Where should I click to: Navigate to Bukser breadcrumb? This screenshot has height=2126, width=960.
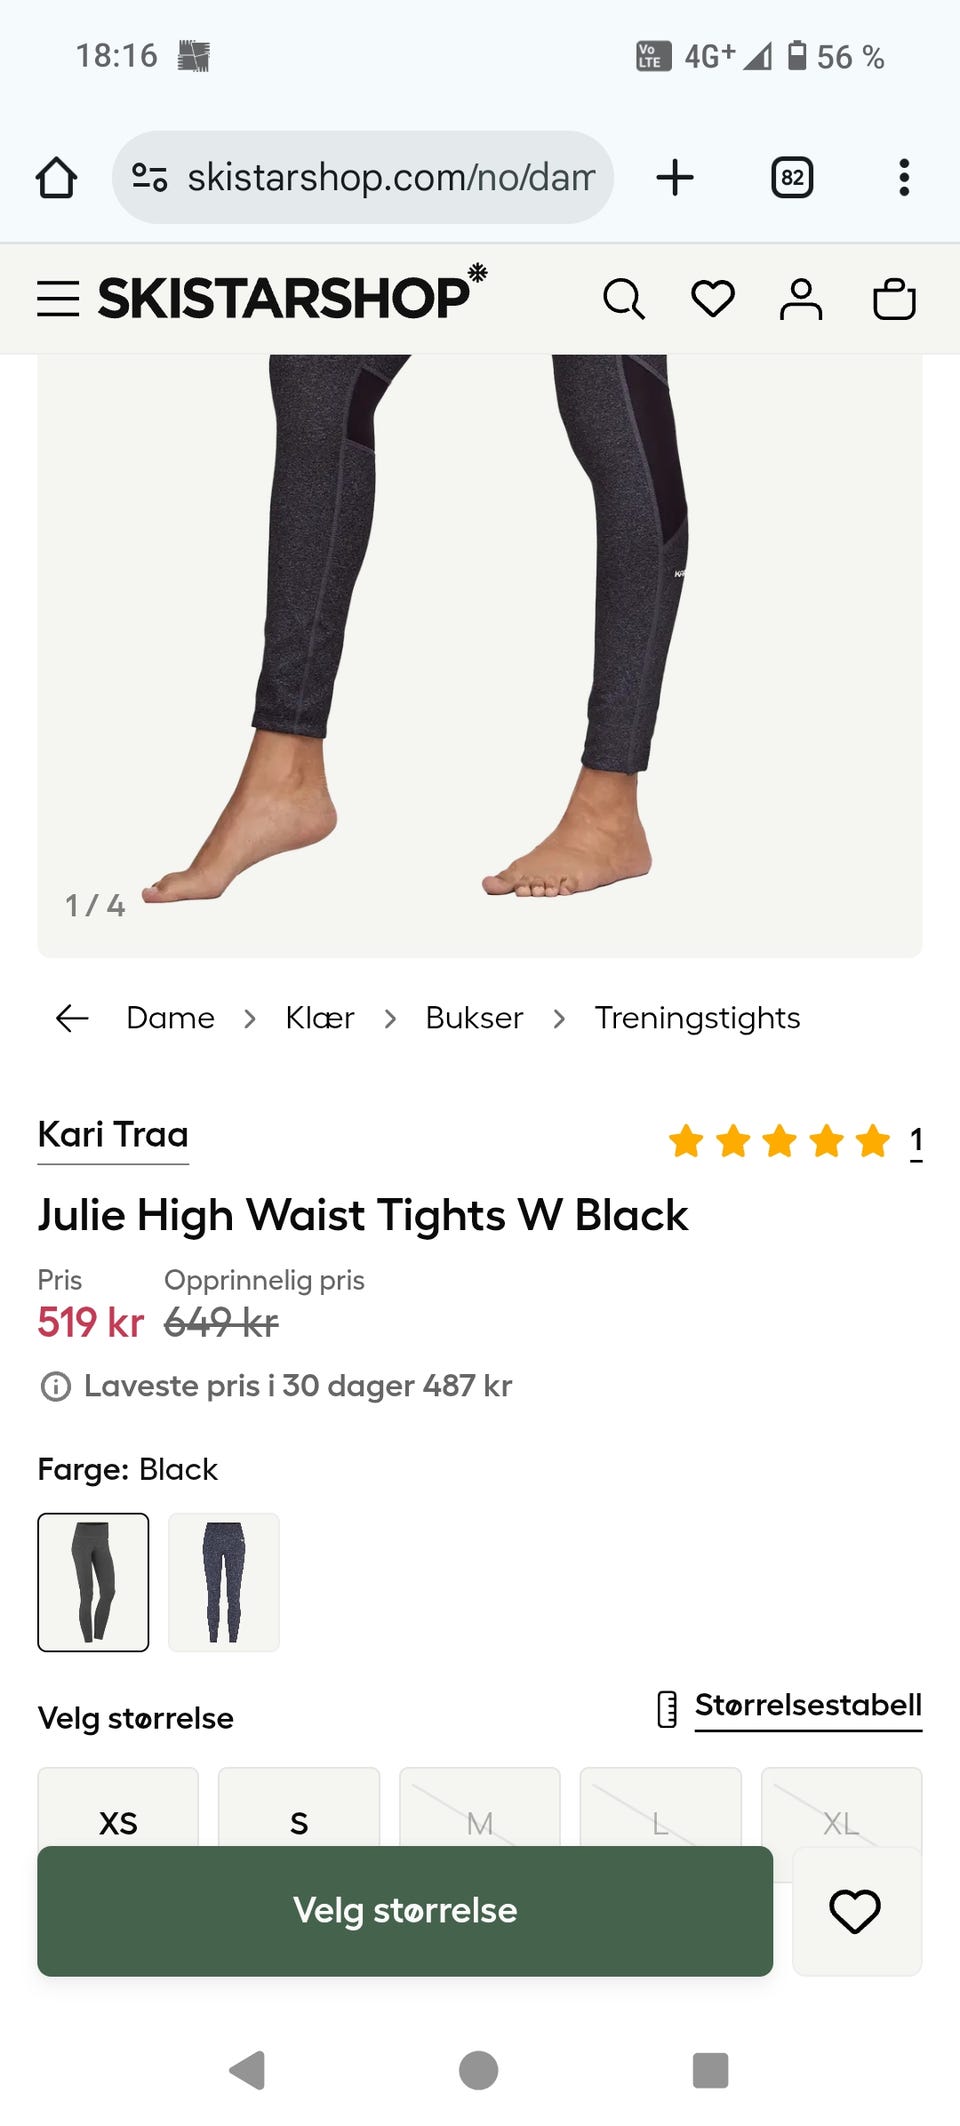click(x=474, y=1018)
